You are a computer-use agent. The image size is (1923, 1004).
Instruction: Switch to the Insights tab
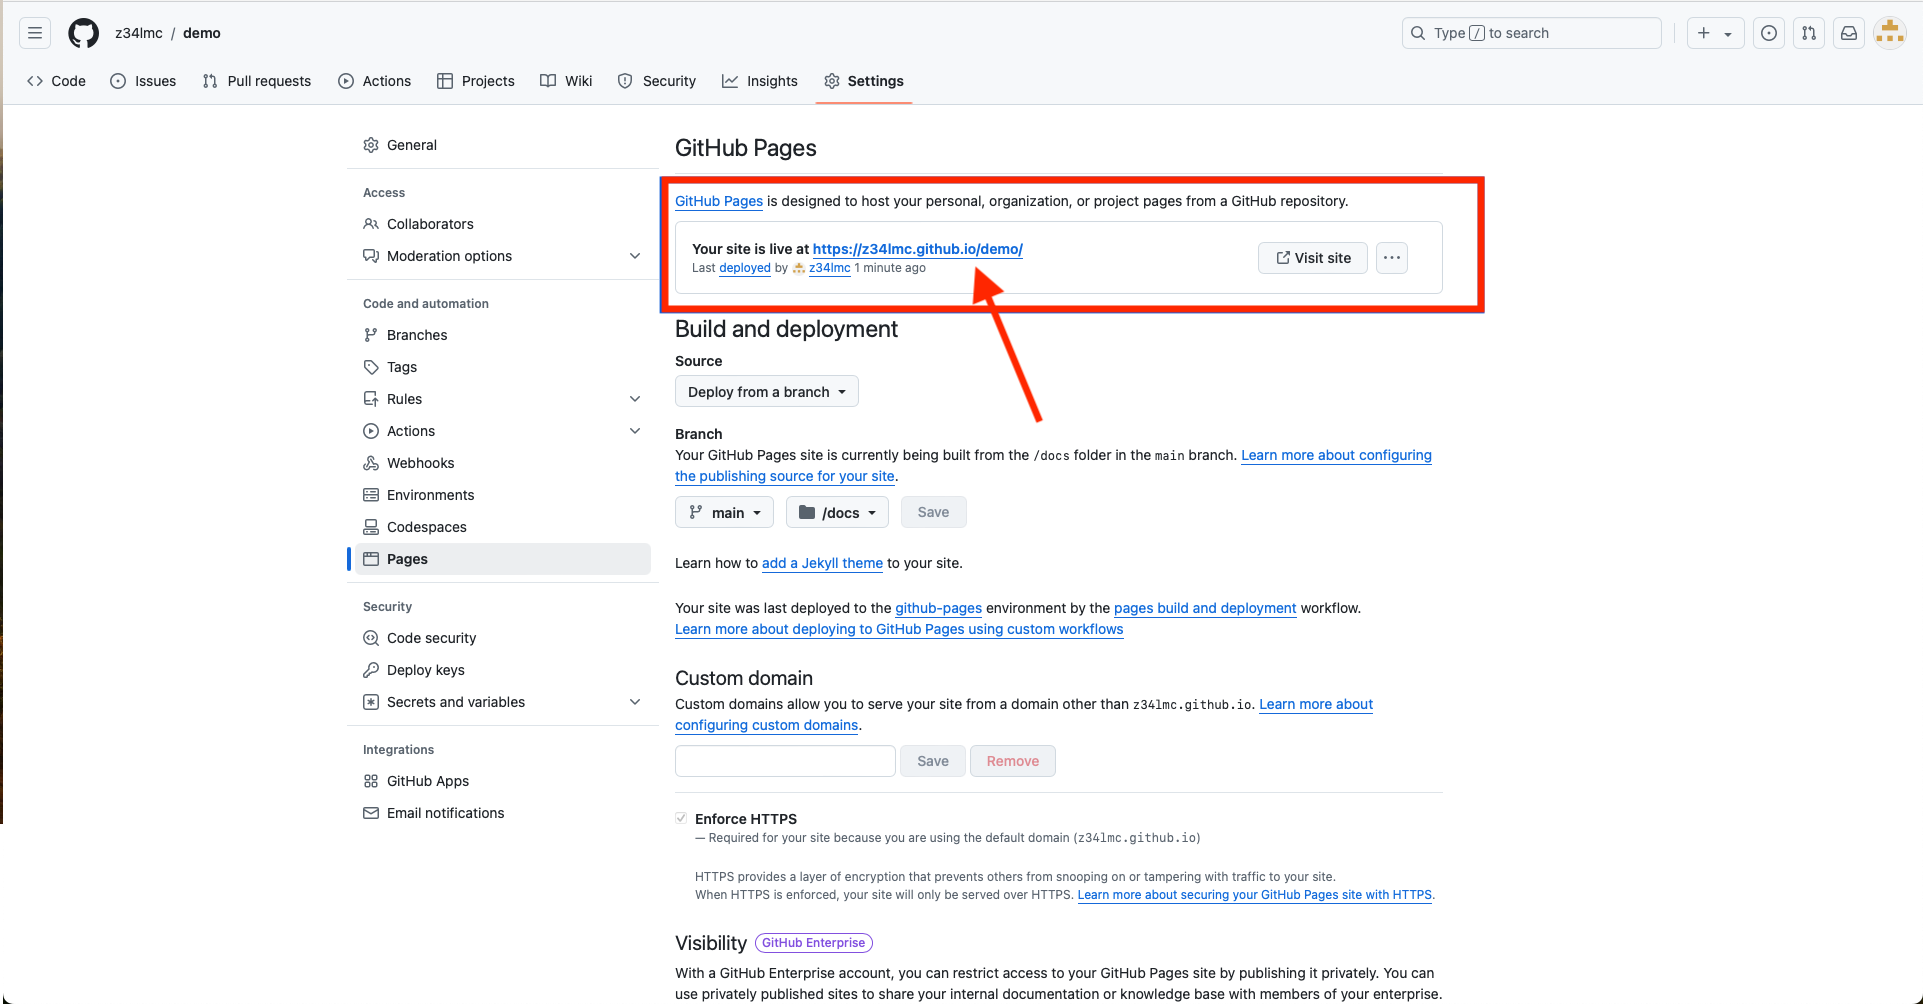pyautogui.click(x=760, y=81)
